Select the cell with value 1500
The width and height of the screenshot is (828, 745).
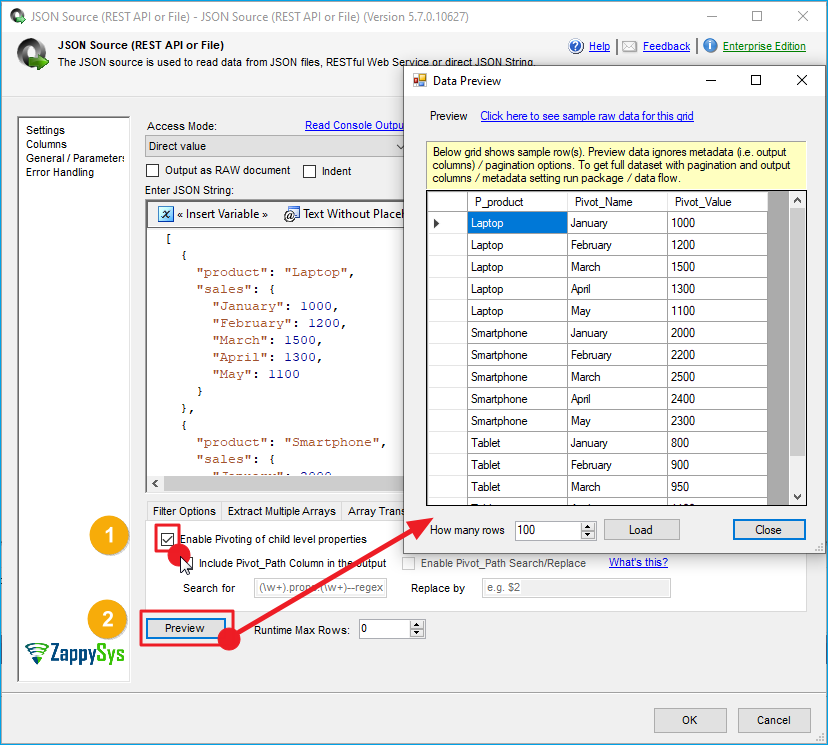[717, 267]
